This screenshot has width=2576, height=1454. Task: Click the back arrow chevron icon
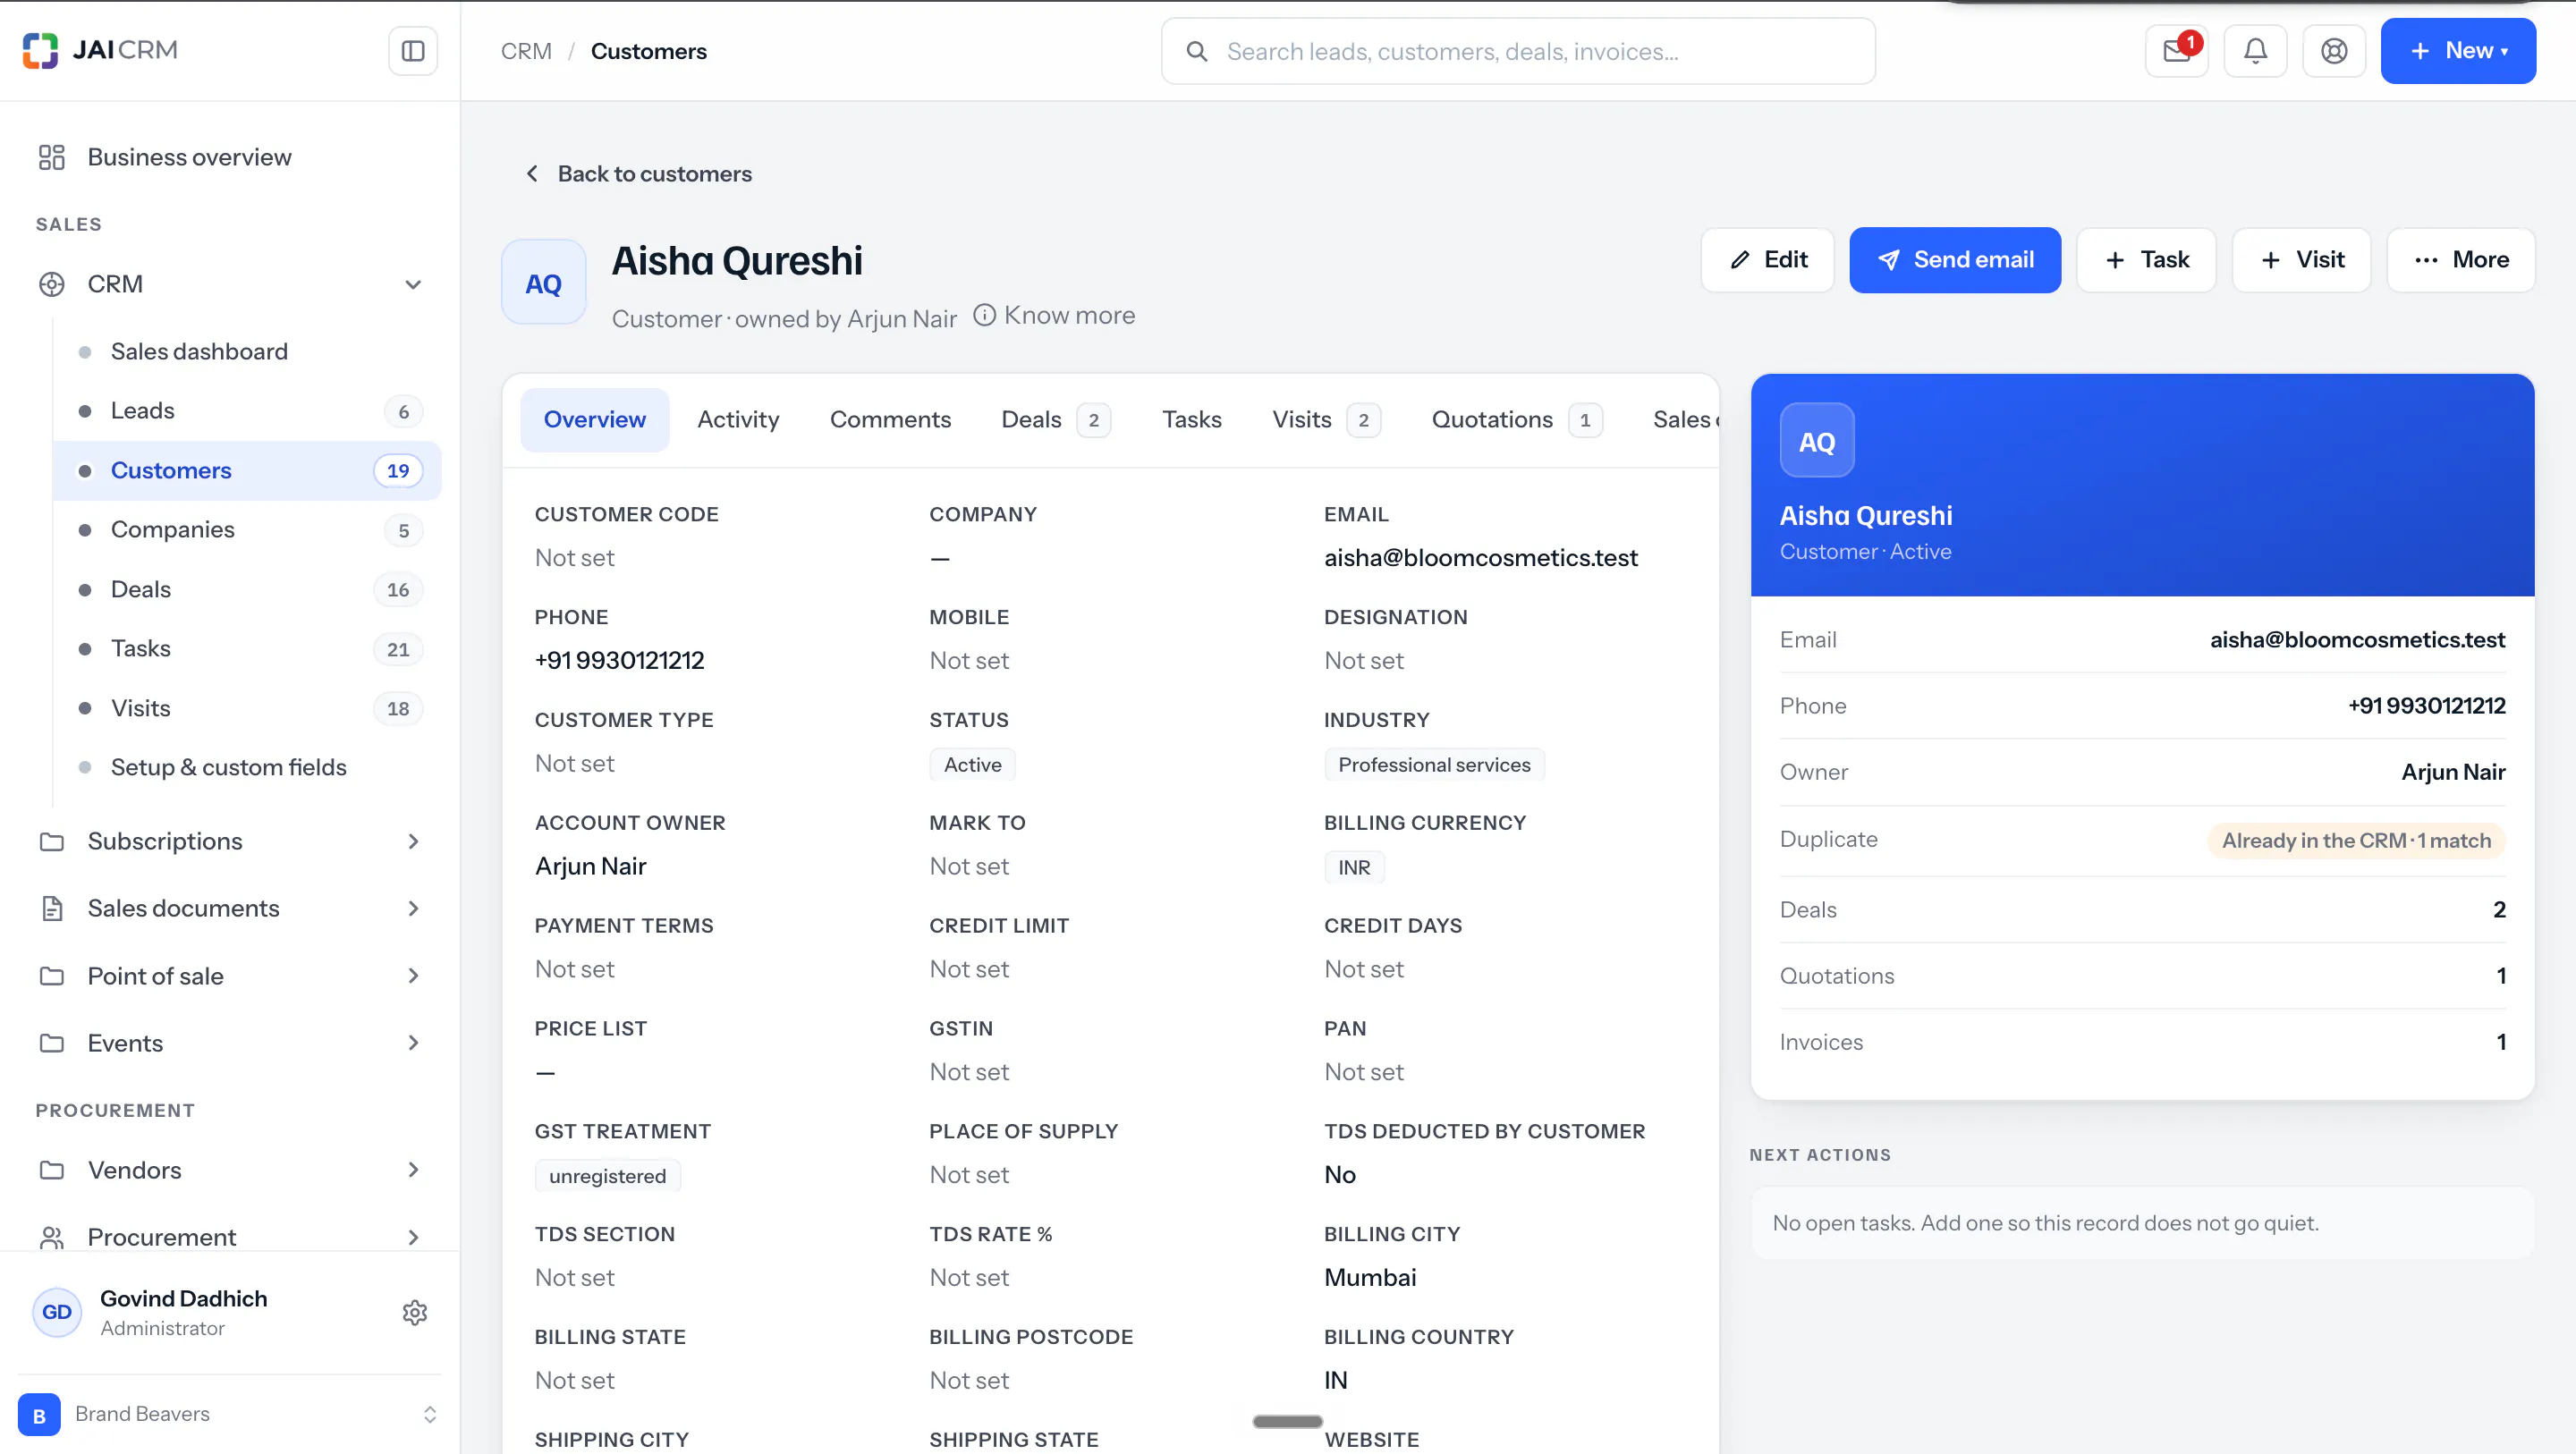(532, 174)
